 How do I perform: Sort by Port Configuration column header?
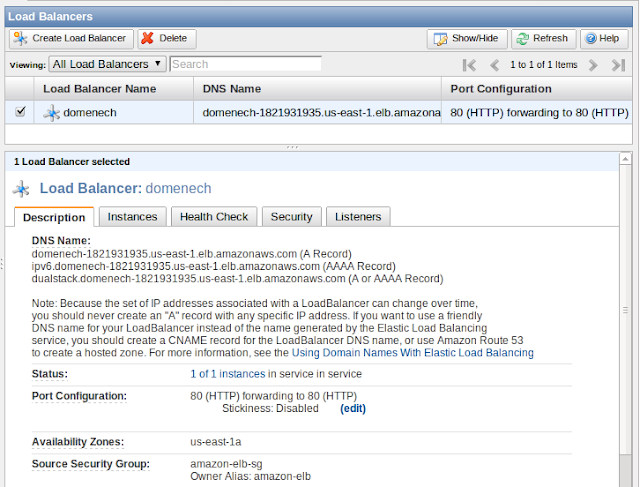click(x=537, y=89)
